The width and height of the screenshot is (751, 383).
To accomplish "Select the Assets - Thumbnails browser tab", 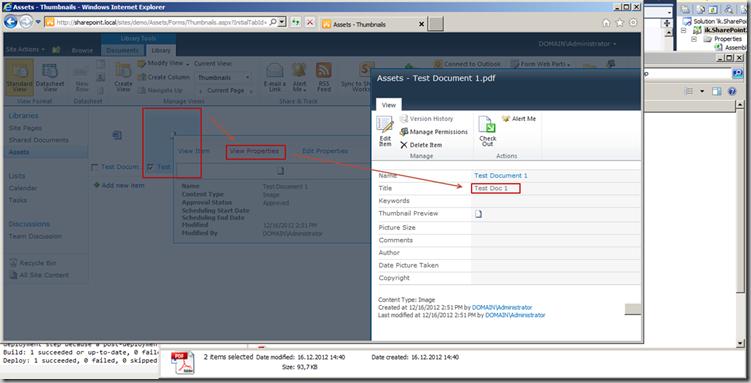I will tap(372, 24).
